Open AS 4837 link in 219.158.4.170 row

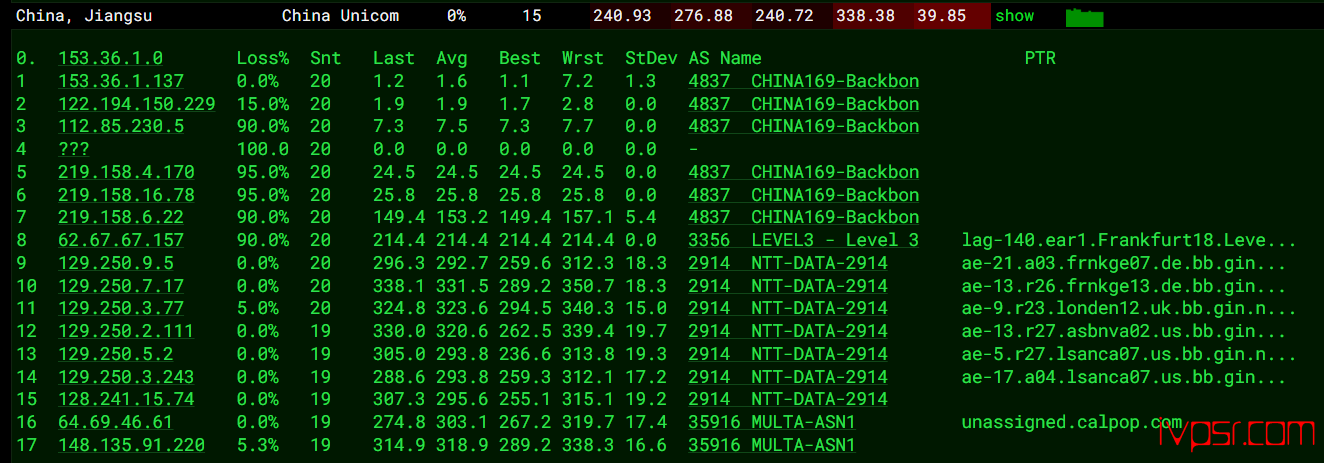click(804, 172)
